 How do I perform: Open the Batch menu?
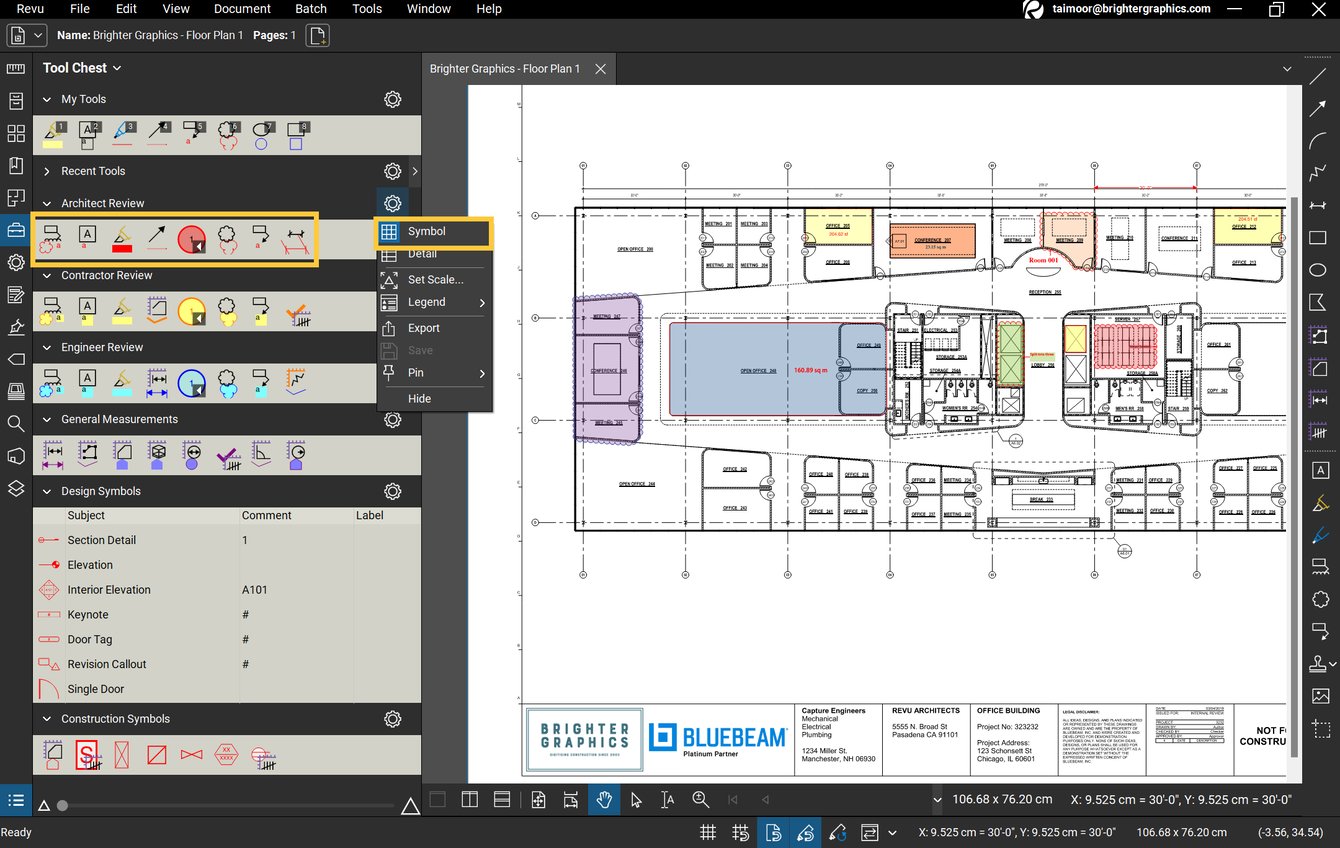[310, 9]
